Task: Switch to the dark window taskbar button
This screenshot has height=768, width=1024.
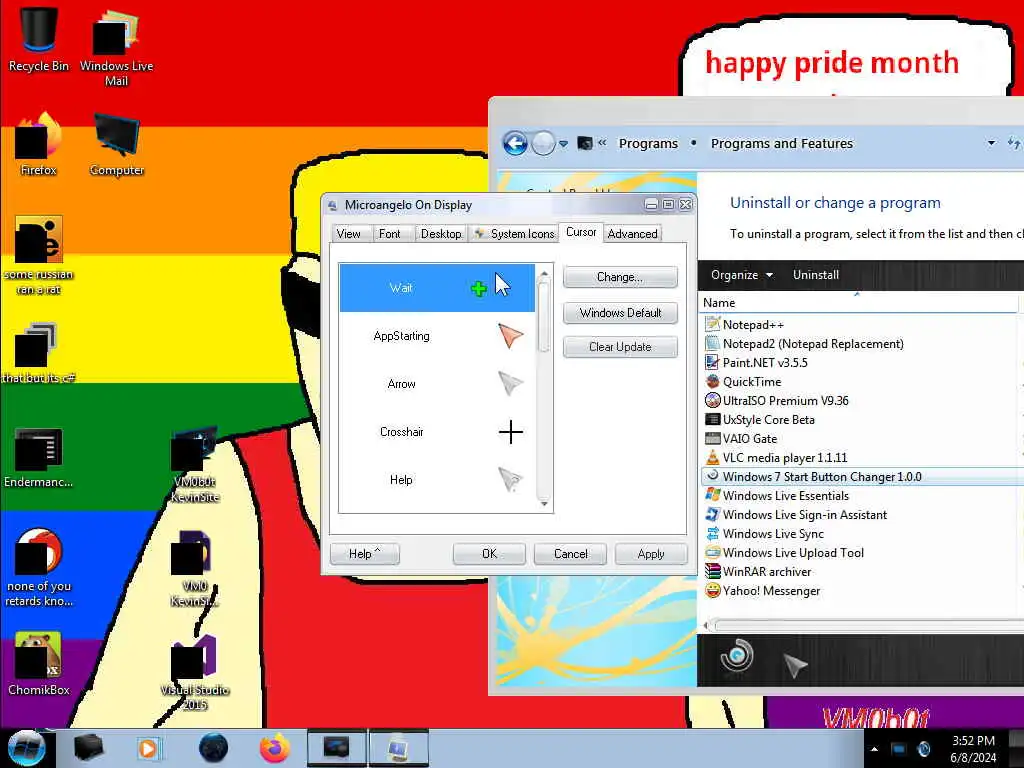Action: tap(337, 748)
